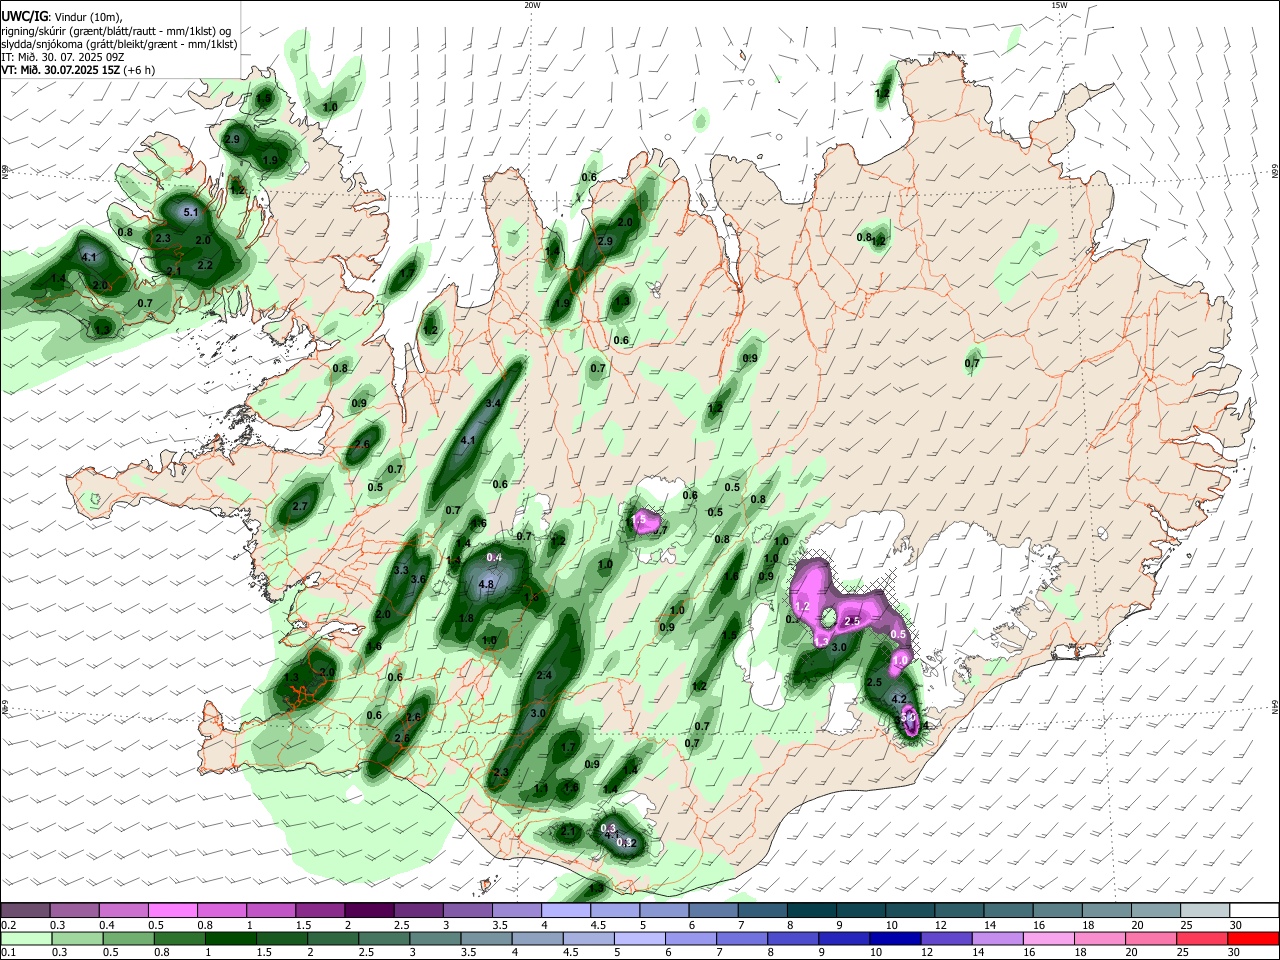Select the 2.2 value in the Westfjords
The height and width of the screenshot is (960, 1280).
pyautogui.click(x=206, y=265)
